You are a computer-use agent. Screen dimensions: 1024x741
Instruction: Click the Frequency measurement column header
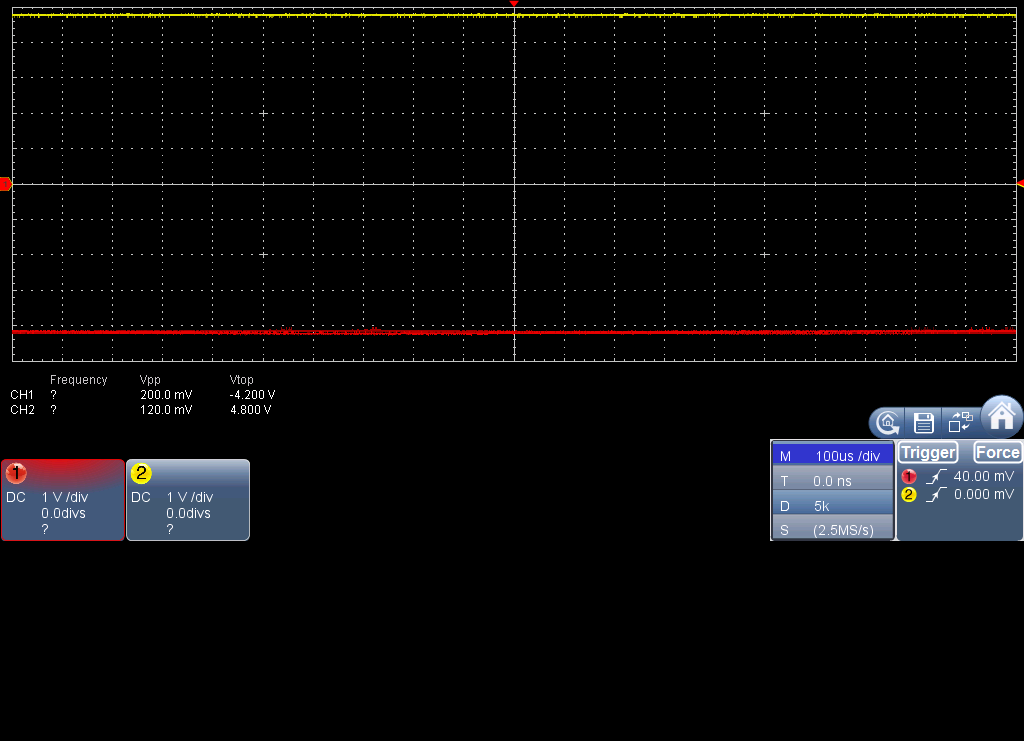tap(78, 380)
